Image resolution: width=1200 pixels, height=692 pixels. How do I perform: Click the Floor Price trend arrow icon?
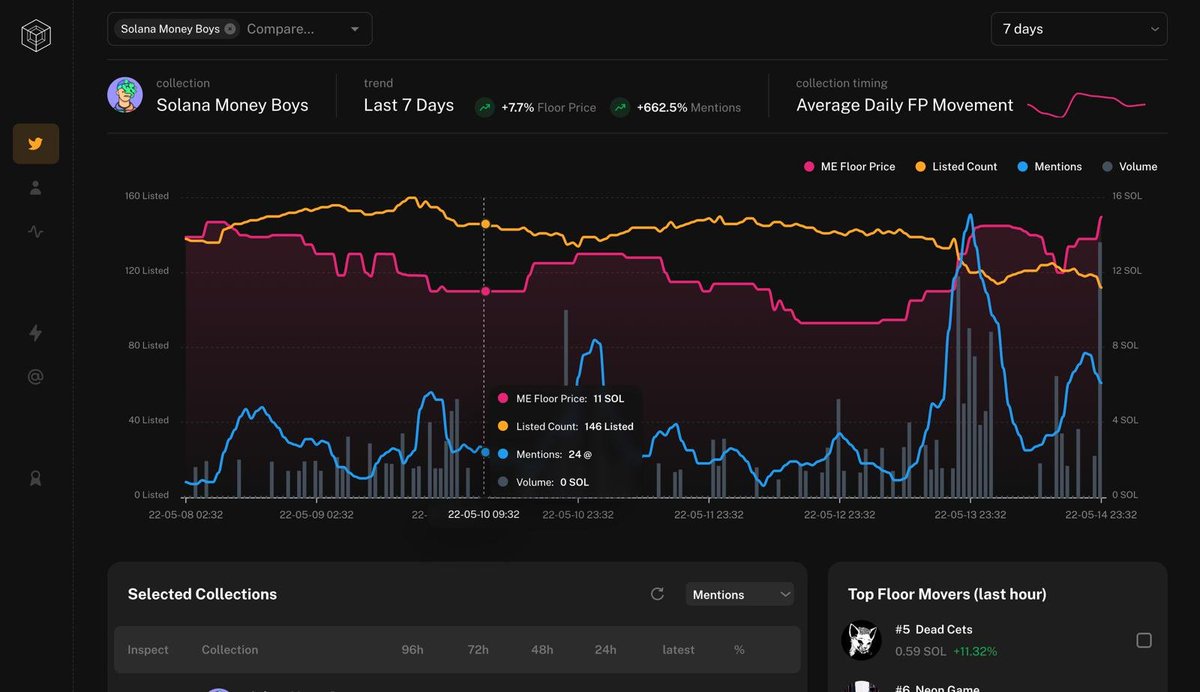(x=485, y=107)
